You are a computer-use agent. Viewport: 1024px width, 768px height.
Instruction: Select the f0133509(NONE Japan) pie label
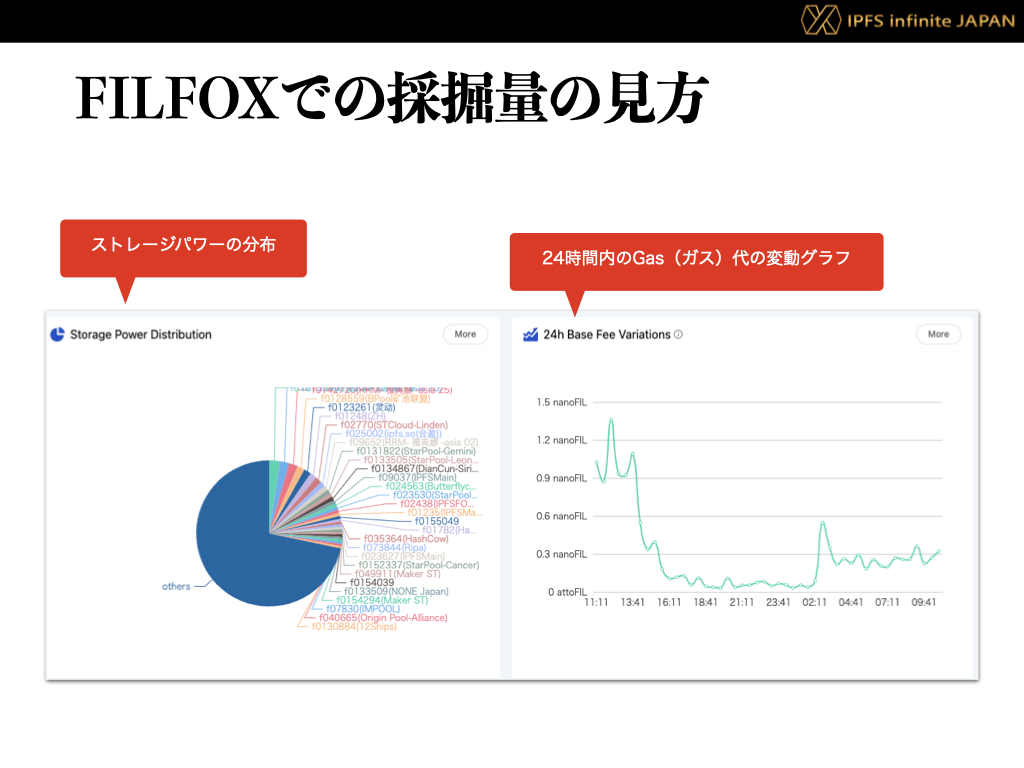point(396,592)
